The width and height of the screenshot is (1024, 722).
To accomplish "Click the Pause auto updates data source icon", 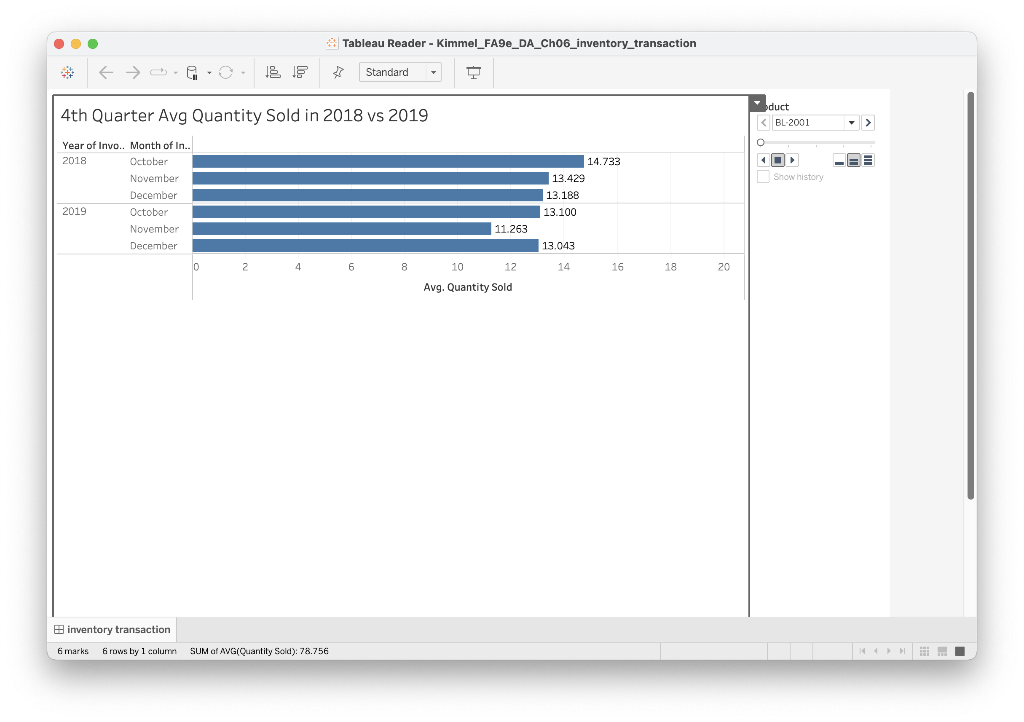I will (x=192, y=72).
